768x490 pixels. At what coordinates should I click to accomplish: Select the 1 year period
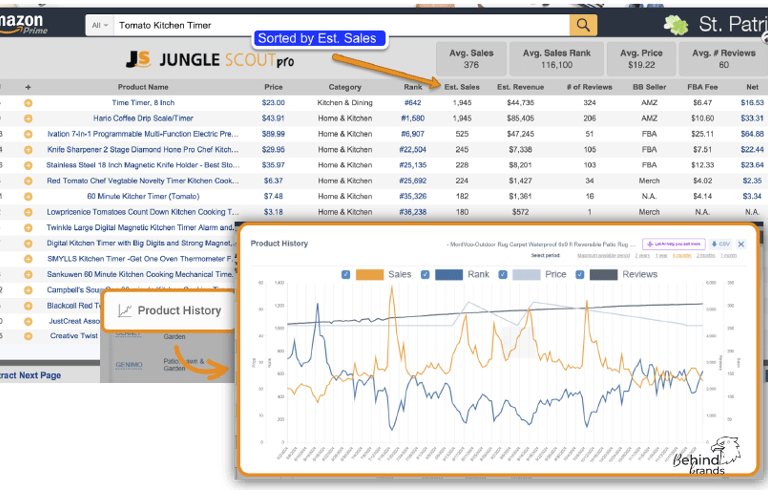coord(661,256)
